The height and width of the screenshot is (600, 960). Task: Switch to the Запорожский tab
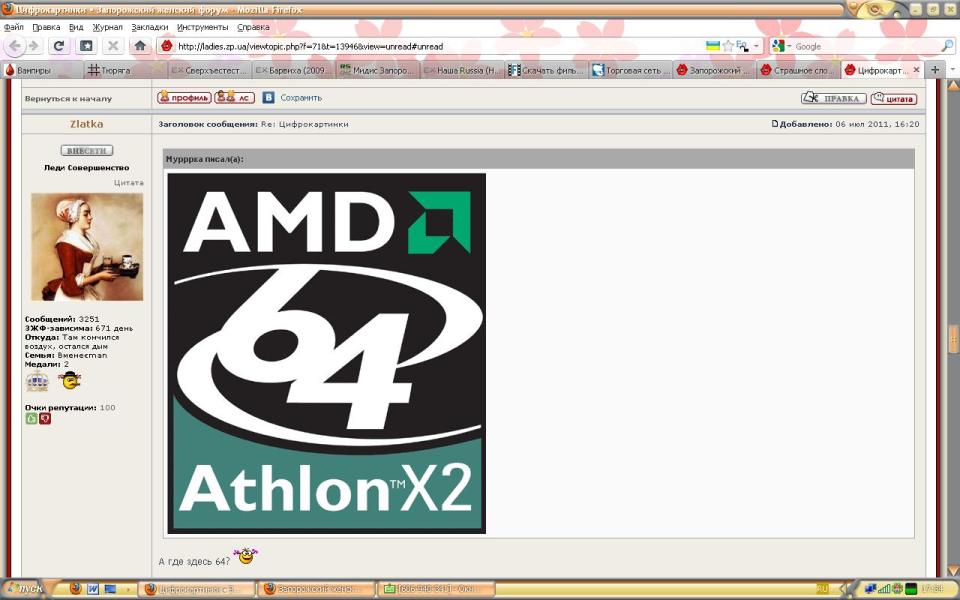714,70
